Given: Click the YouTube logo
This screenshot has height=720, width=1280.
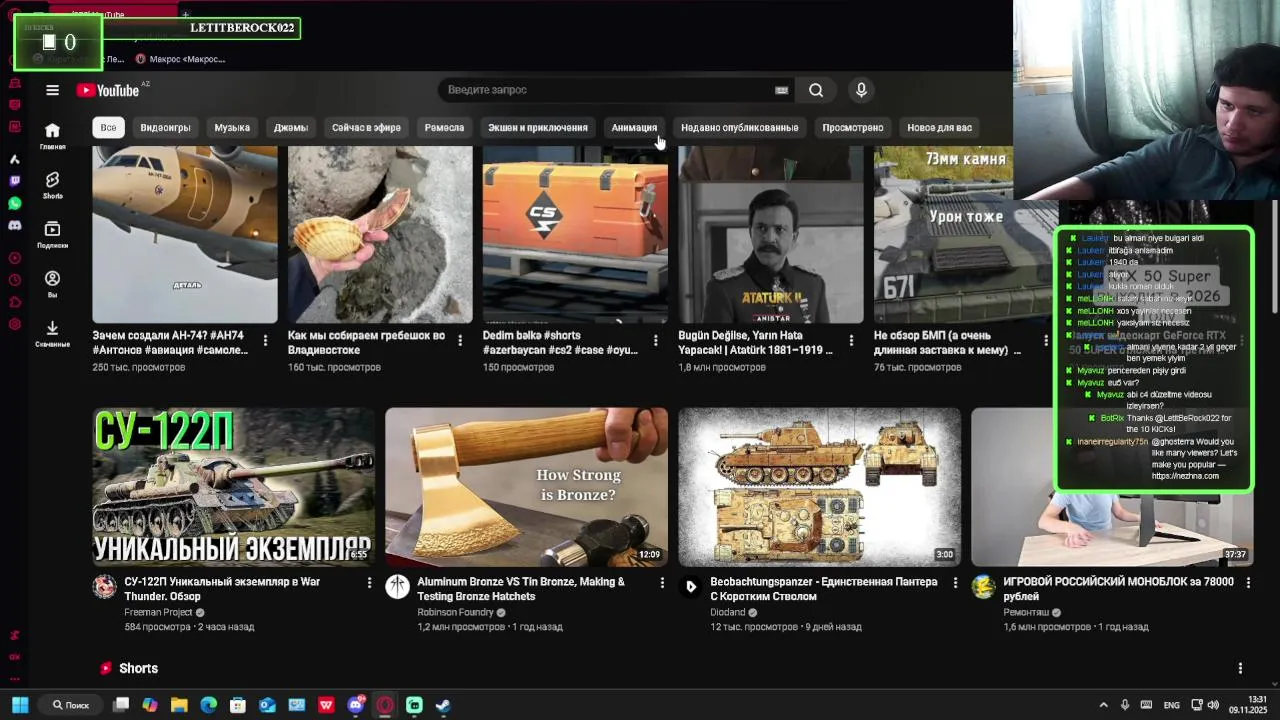Looking at the screenshot, I should 108,90.
